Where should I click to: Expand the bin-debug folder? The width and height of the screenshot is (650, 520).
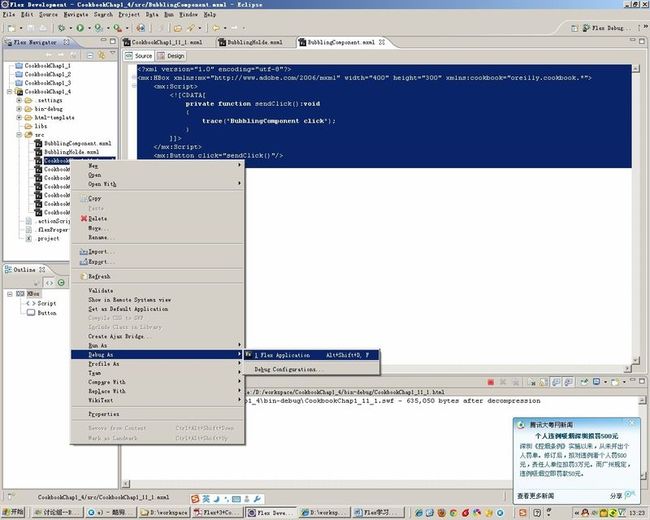19,109
